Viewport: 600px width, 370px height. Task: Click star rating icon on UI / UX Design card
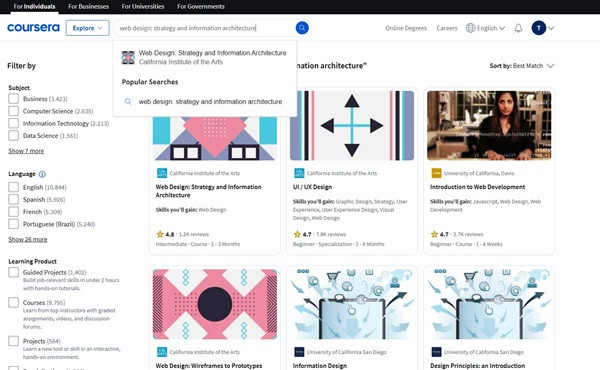tap(297, 234)
